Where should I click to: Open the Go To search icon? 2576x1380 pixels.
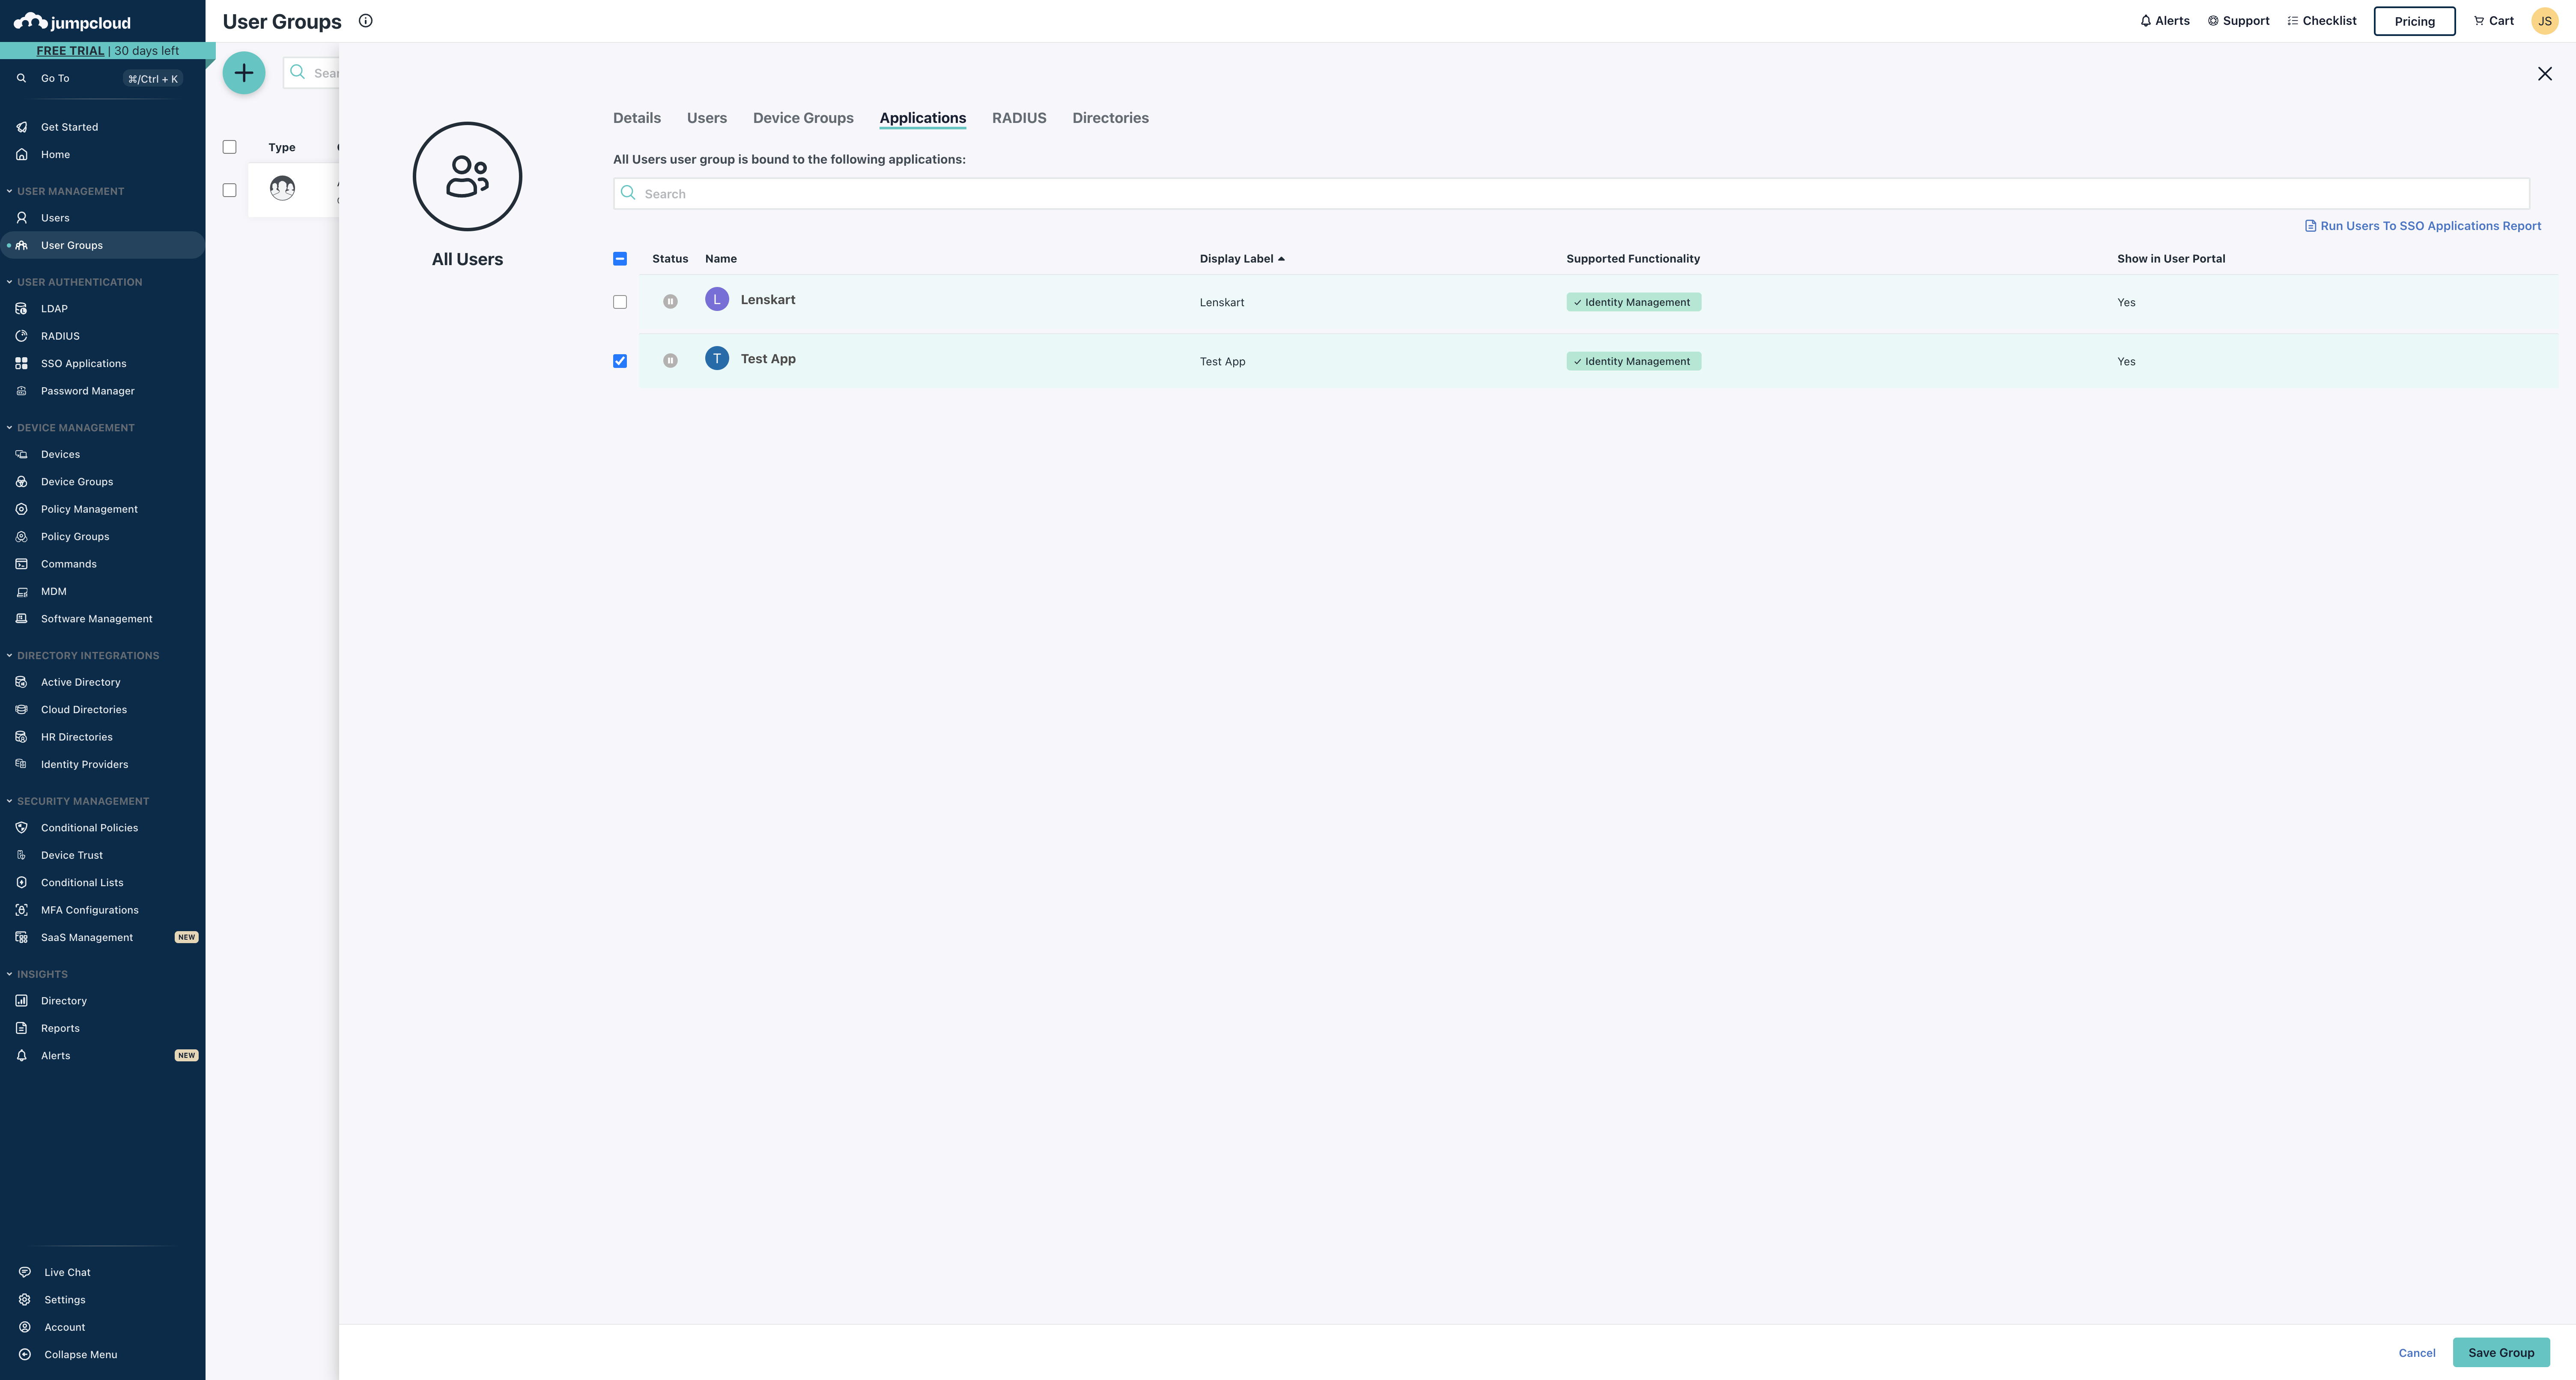tap(21, 78)
